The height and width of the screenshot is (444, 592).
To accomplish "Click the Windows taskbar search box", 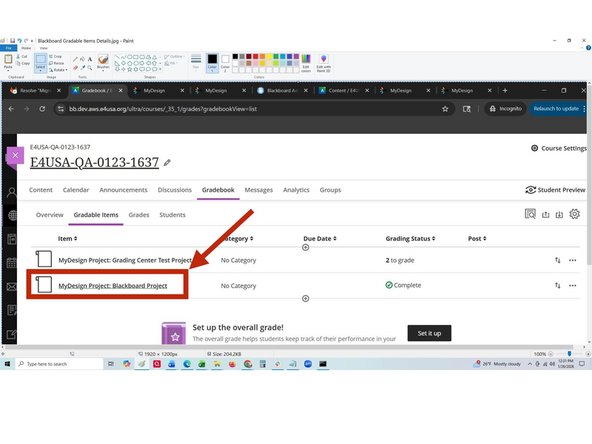I will [x=59, y=364].
